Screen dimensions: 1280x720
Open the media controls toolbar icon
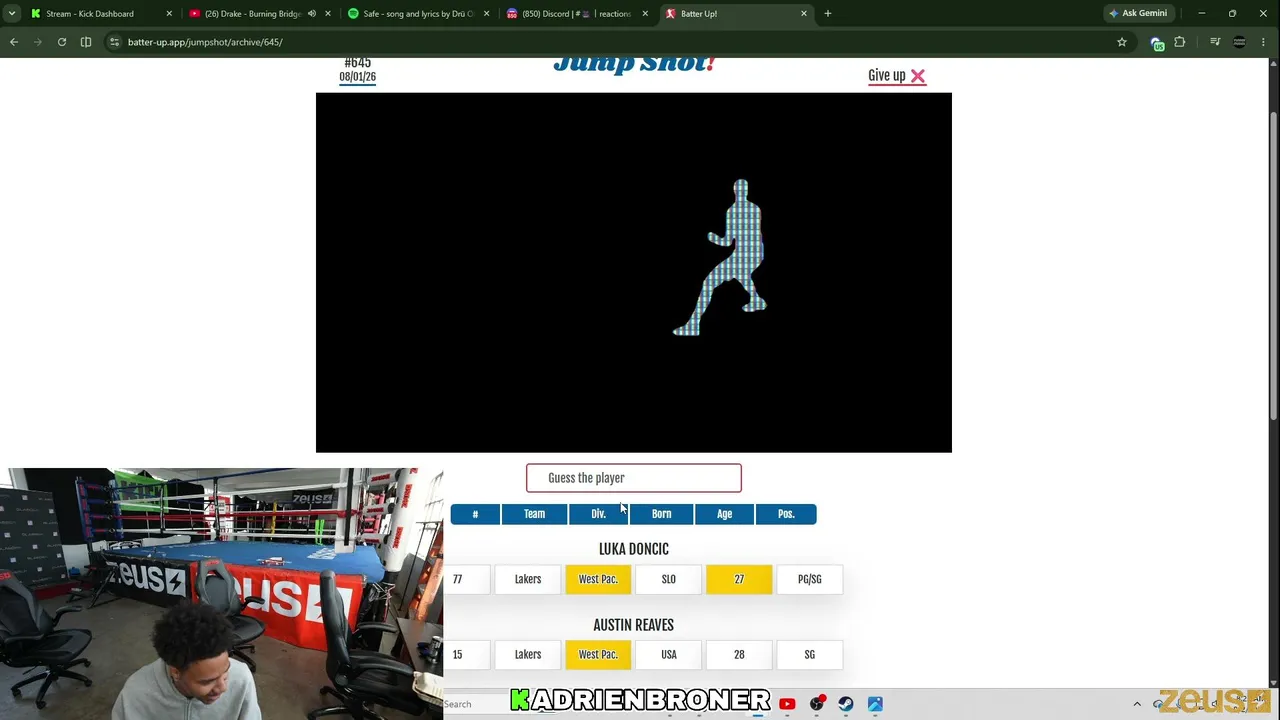tap(1215, 42)
